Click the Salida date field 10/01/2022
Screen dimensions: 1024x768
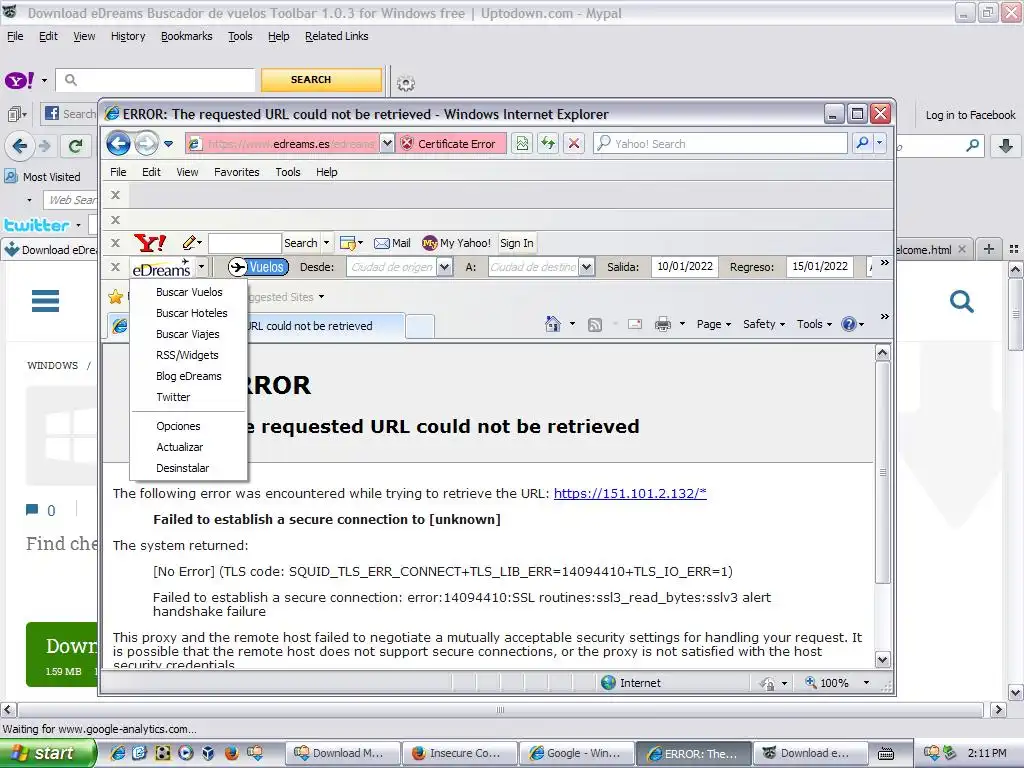click(684, 266)
